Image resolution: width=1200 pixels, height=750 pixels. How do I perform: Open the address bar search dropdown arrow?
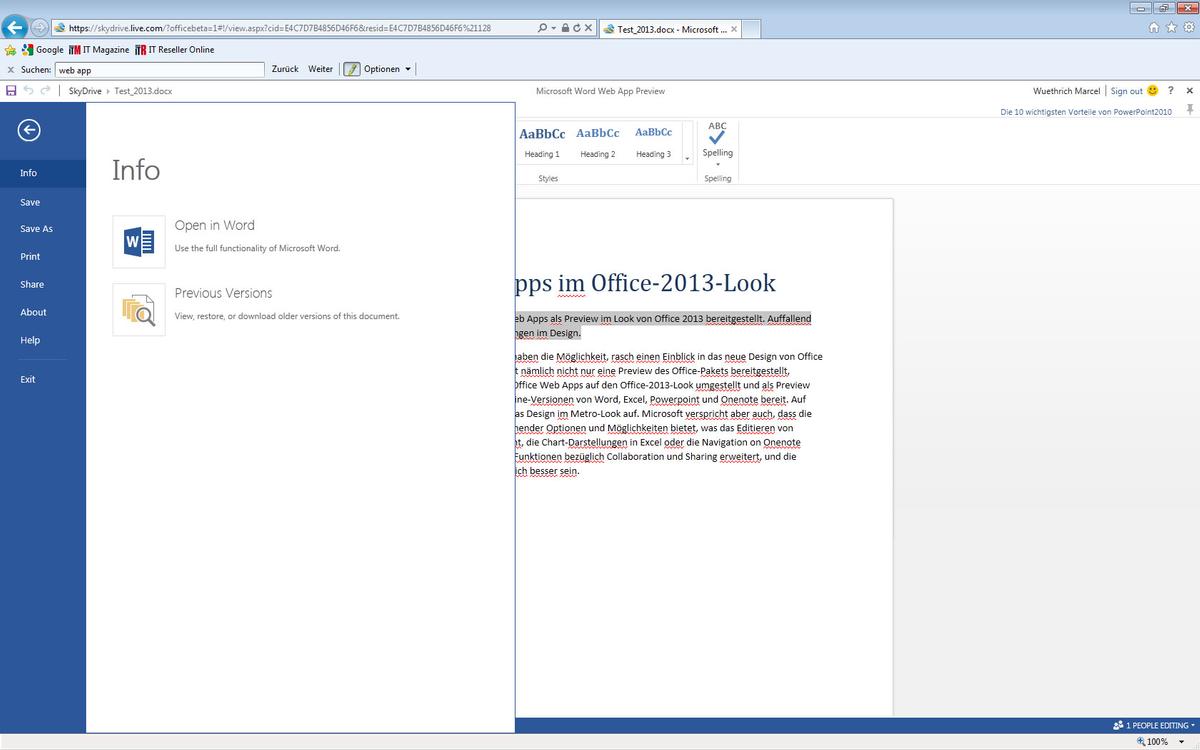(554, 28)
